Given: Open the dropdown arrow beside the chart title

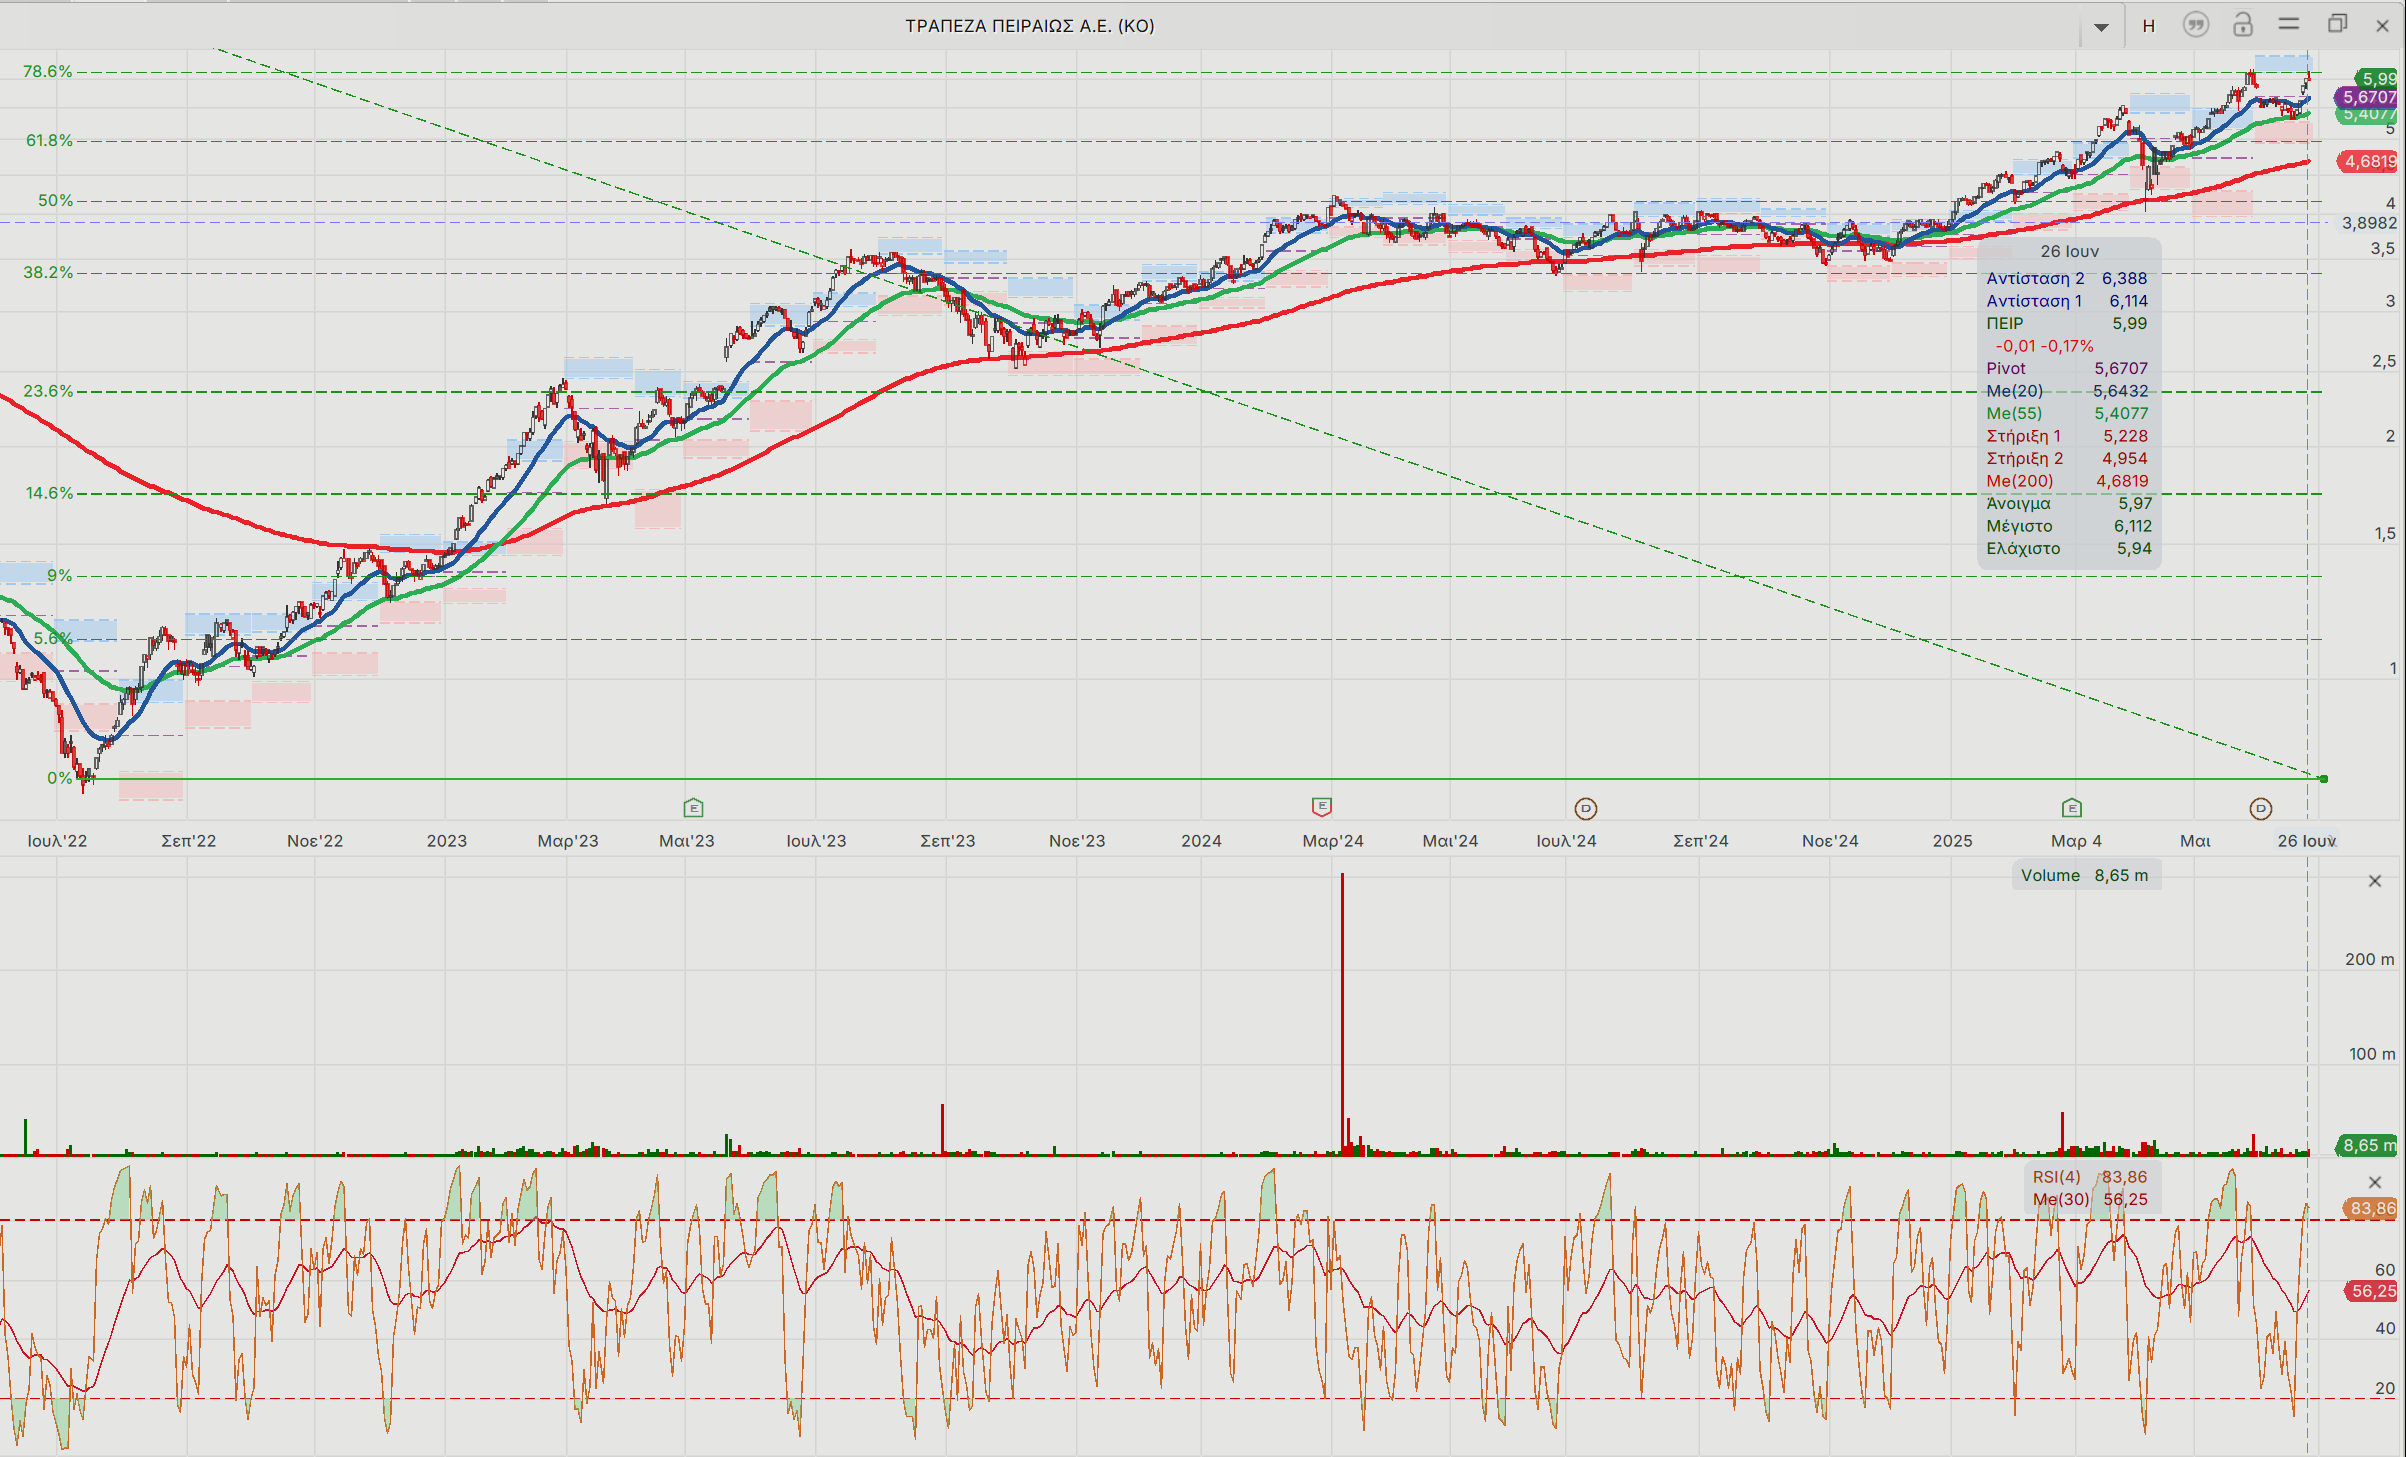Looking at the screenshot, I should pyautogui.click(x=2101, y=27).
